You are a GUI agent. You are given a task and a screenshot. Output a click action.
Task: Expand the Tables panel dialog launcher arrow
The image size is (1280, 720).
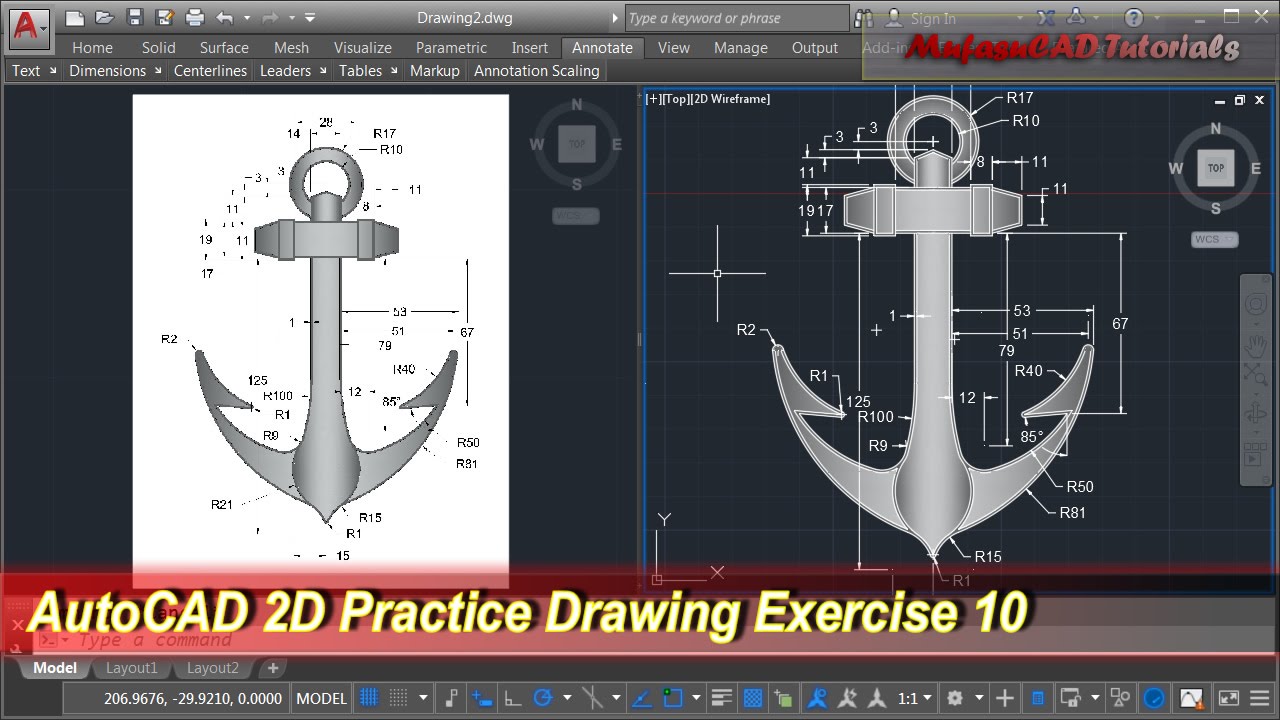tap(394, 70)
